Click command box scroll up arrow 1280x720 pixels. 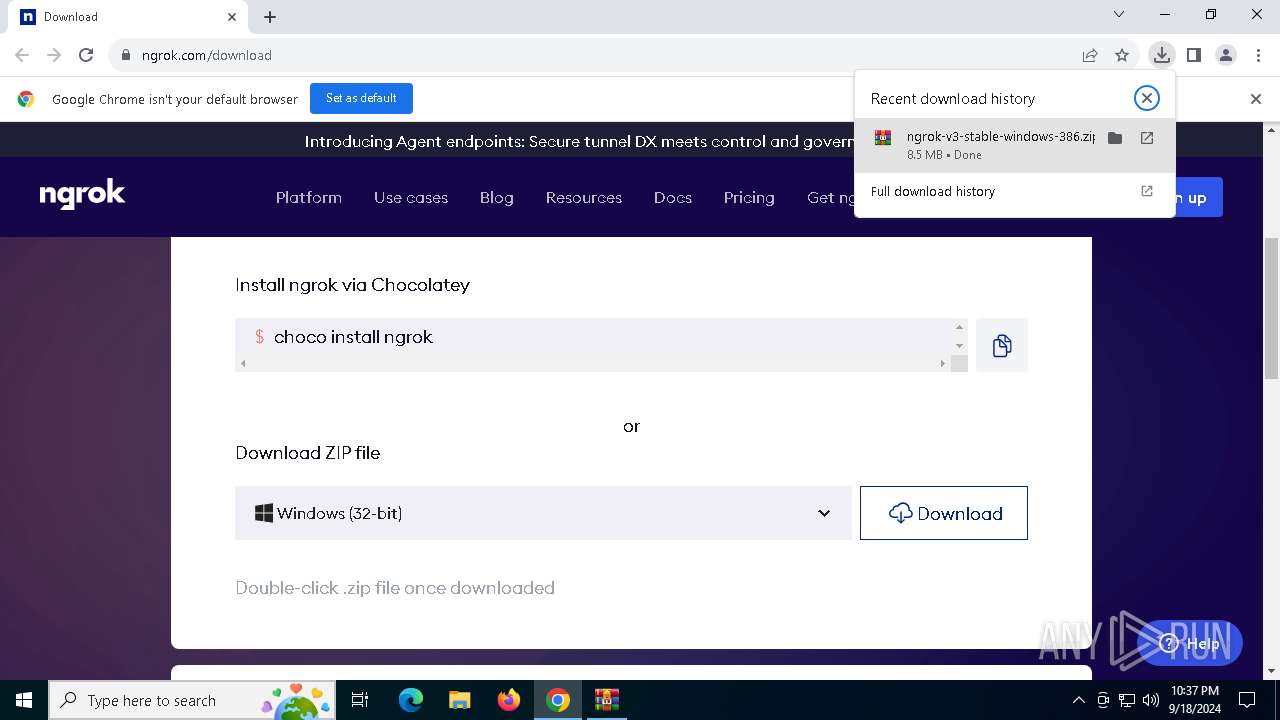pos(959,327)
